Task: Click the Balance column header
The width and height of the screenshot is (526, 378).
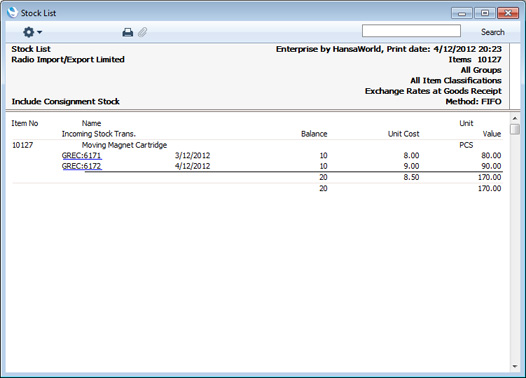Action: point(314,134)
